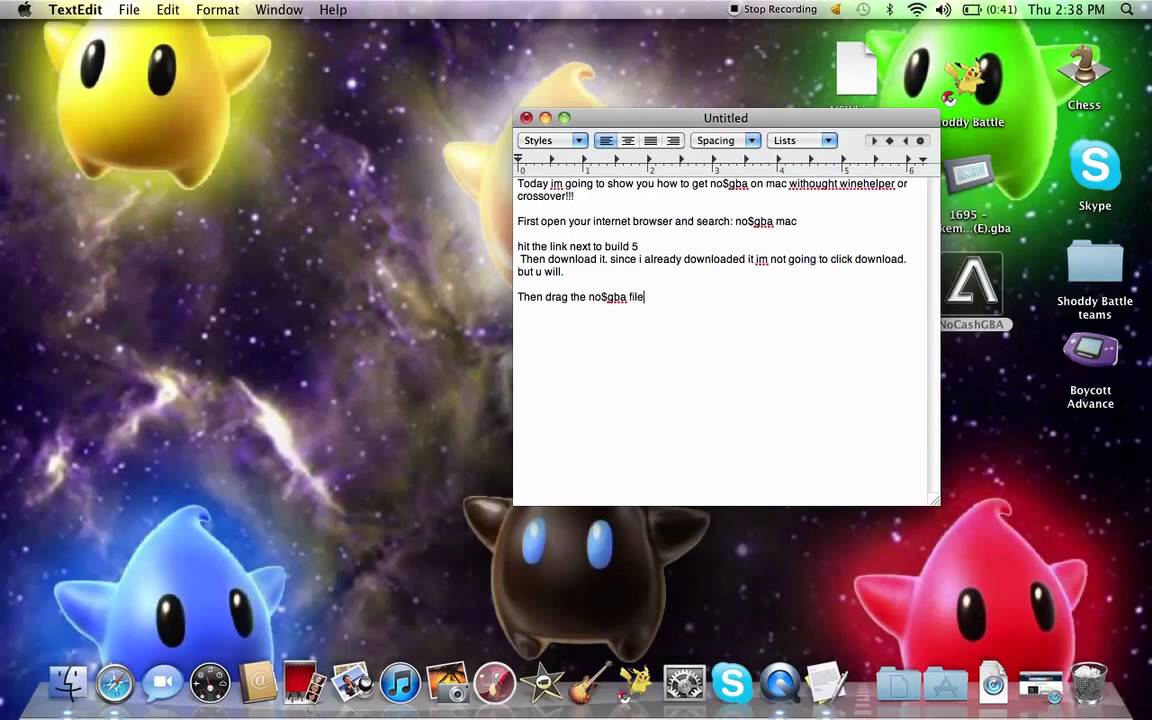Image resolution: width=1152 pixels, height=720 pixels.
Task: Open the Wi-Fi status menu
Action: pos(916,10)
